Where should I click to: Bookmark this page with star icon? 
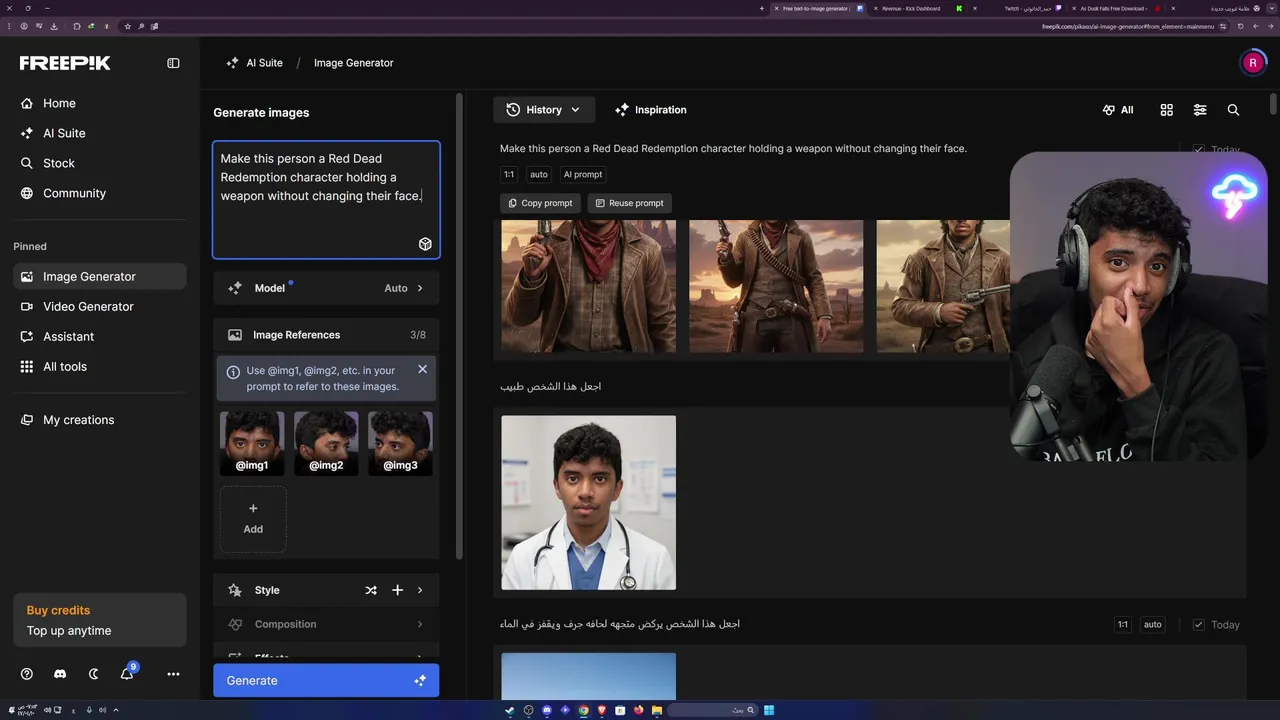click(127, 26)
